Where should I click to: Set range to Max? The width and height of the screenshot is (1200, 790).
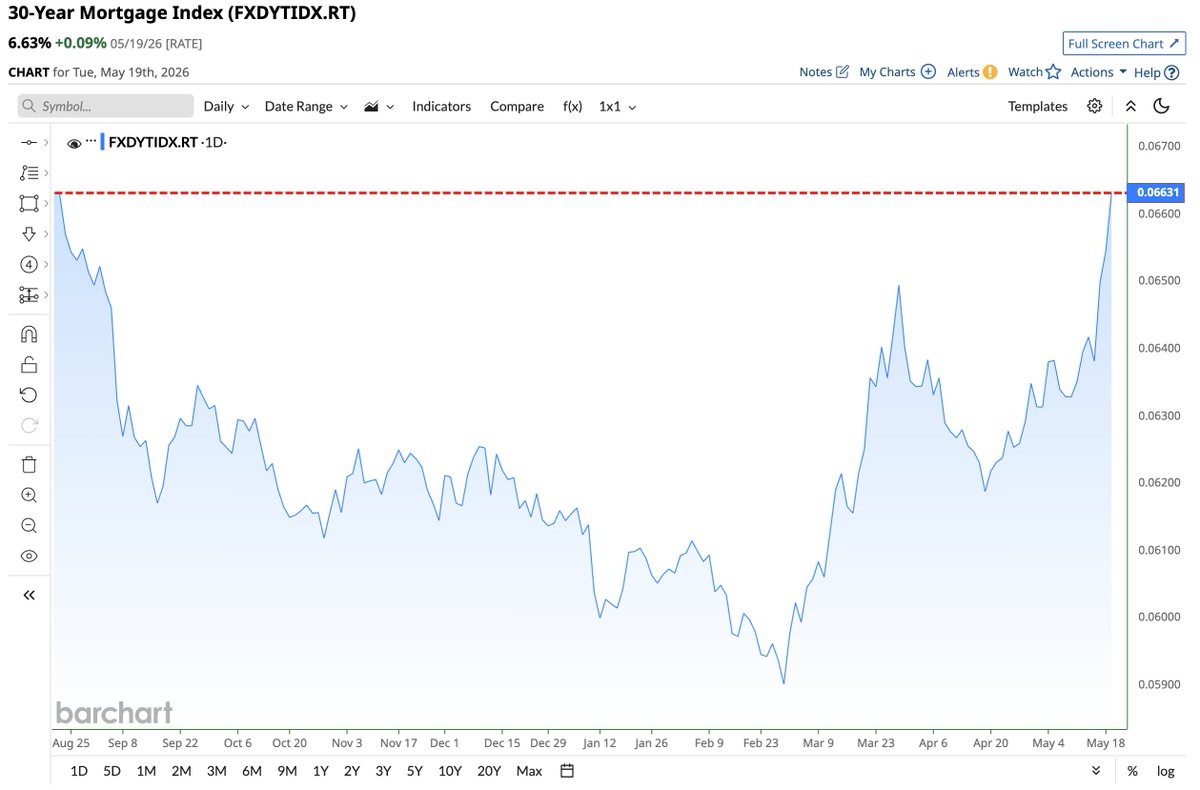click(529, 771)
